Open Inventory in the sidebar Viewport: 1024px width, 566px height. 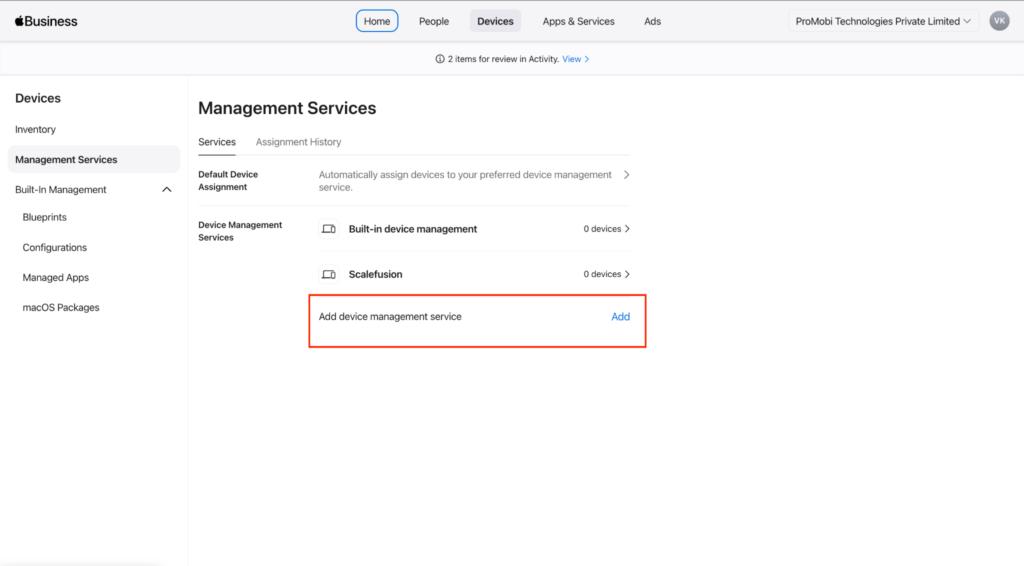click(x=35, y=129)
